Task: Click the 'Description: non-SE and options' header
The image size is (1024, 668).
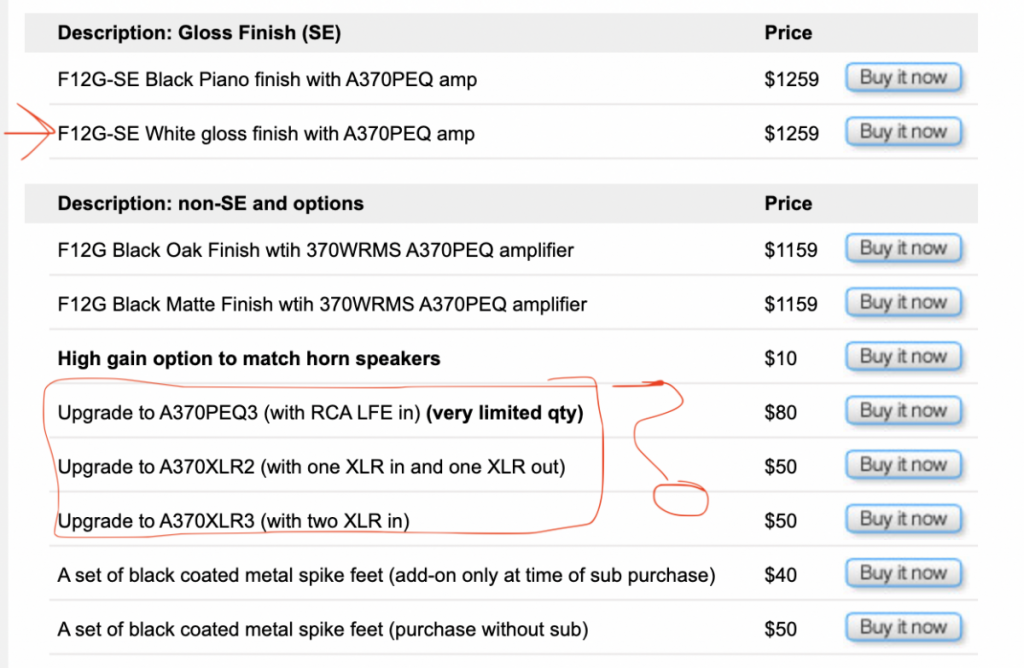Action: [x=210, y=203]
